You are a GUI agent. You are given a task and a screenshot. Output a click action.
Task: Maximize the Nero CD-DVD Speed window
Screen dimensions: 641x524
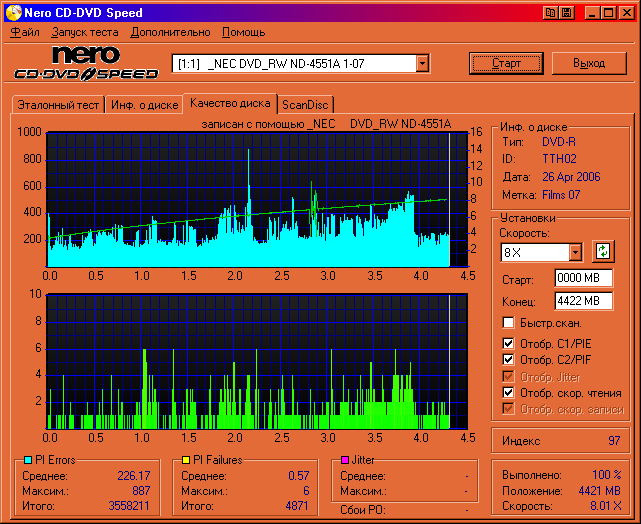point(607,13)
